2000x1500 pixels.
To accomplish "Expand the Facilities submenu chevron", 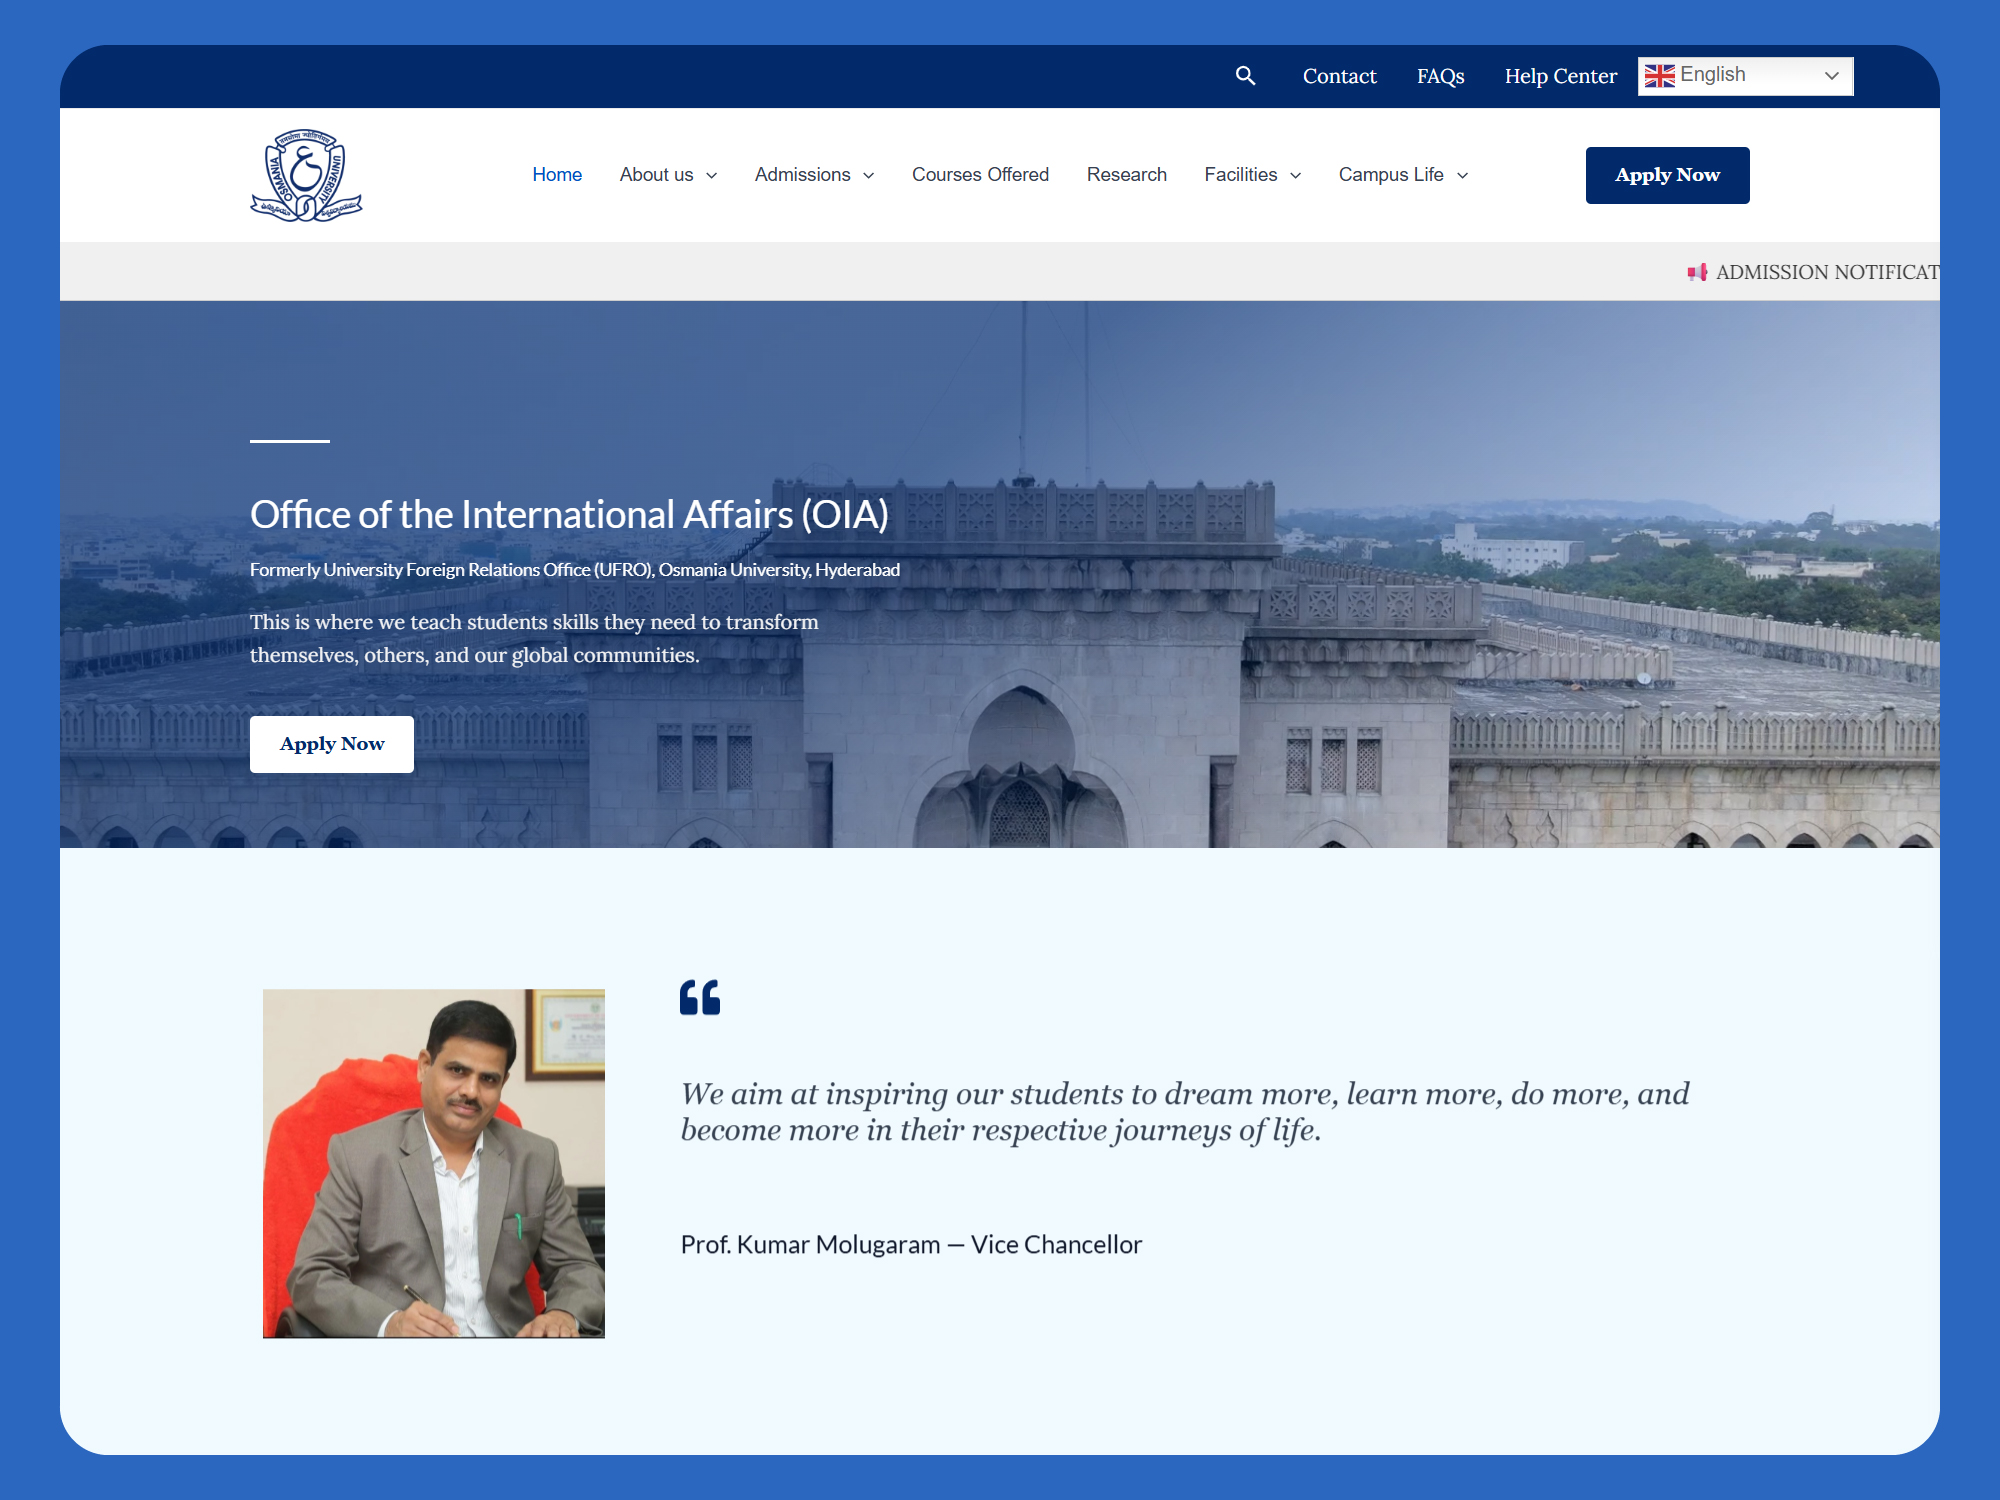I will click(1296, 176).
